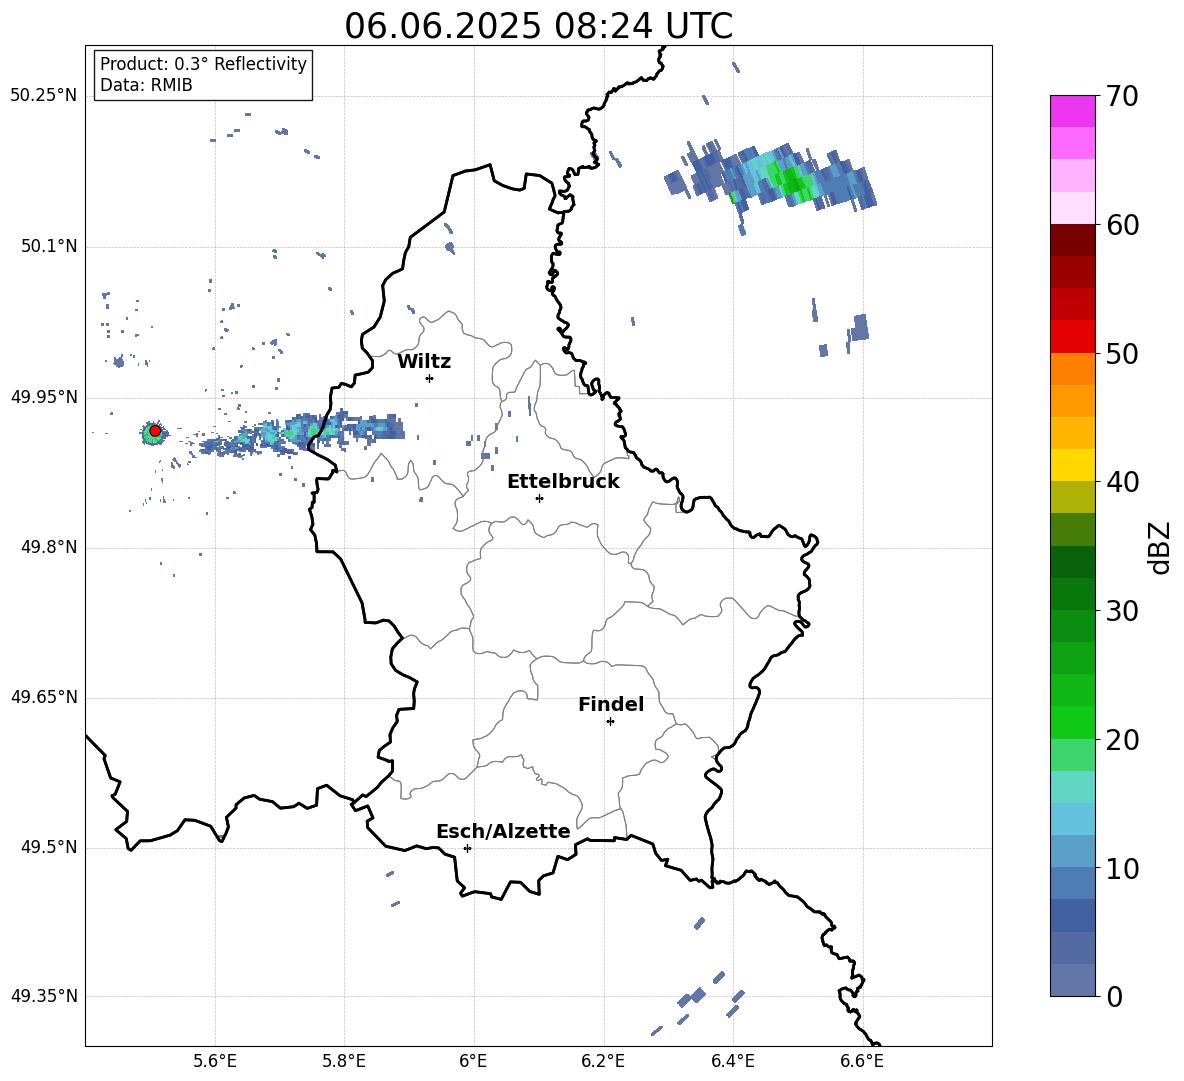The height and width of the screenshot is (1081, 1184).
Task: Click the 5.6°E longitude label
Action: click(214, 1061)
